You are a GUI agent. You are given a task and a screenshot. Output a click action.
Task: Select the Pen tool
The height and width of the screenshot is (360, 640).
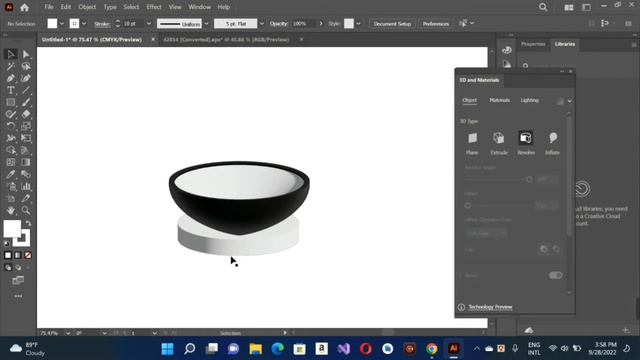[11, 78]
